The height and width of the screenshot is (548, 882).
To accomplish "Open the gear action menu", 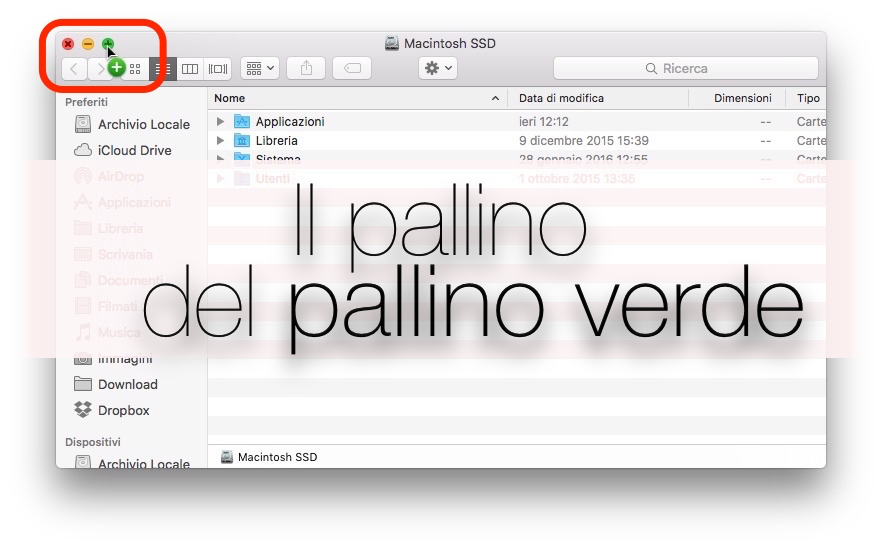I will click(438, 69).
